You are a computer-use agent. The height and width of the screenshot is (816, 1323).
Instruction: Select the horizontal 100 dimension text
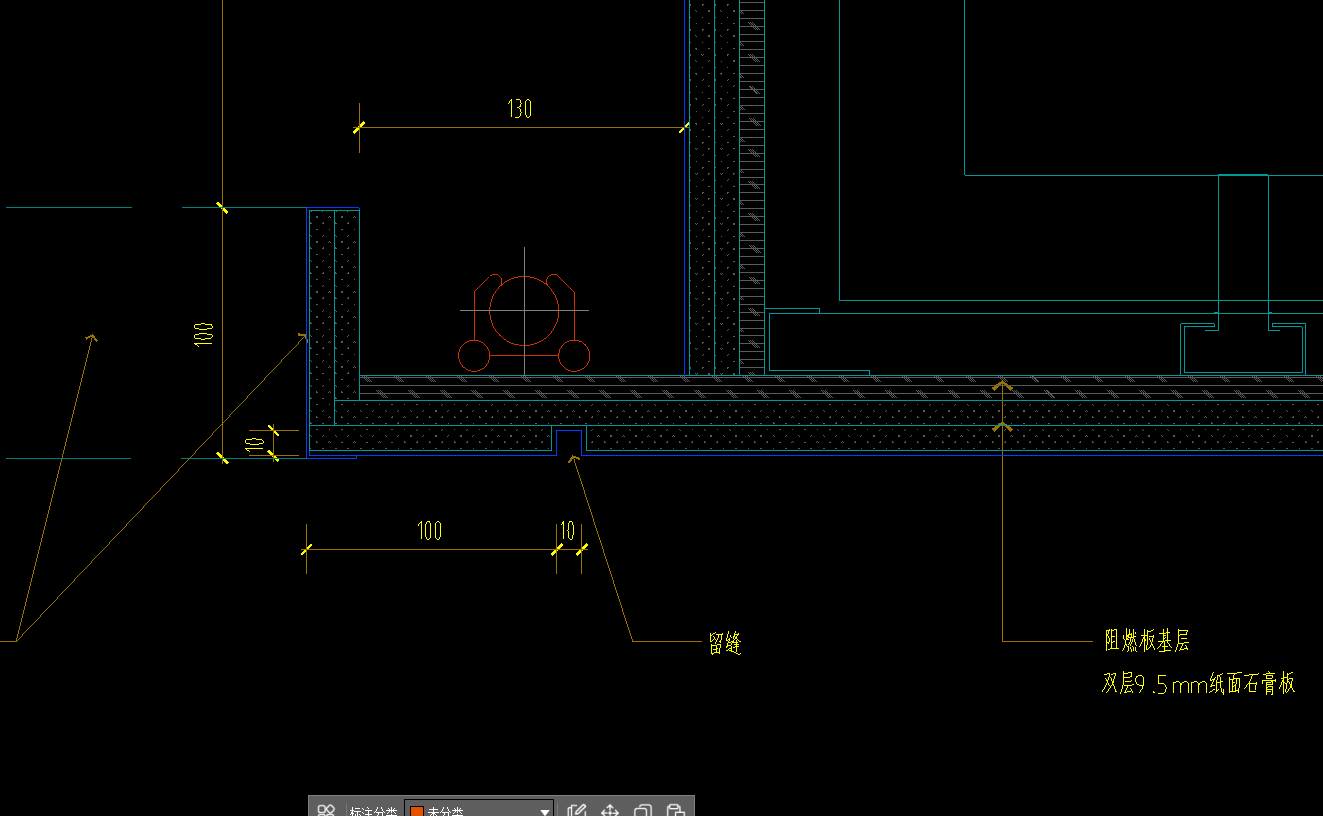[x=429, y=531]
